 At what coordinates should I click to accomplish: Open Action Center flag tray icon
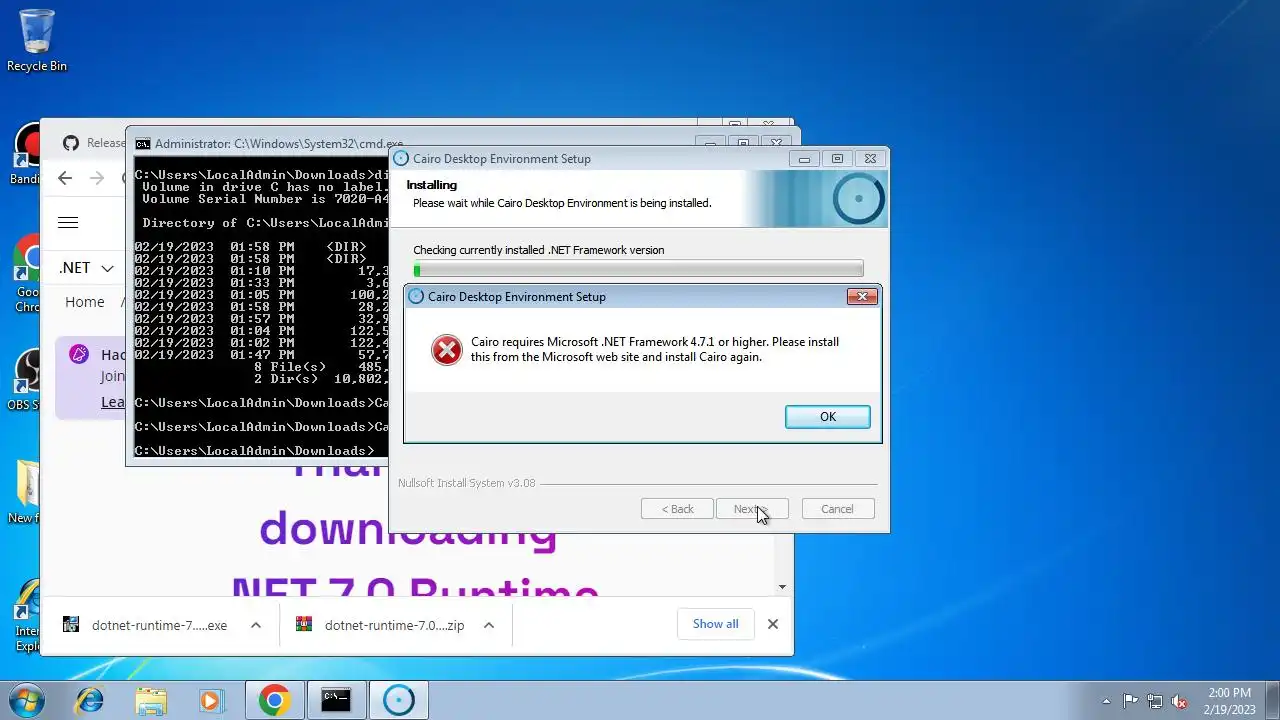click(x=1130, y=701)
